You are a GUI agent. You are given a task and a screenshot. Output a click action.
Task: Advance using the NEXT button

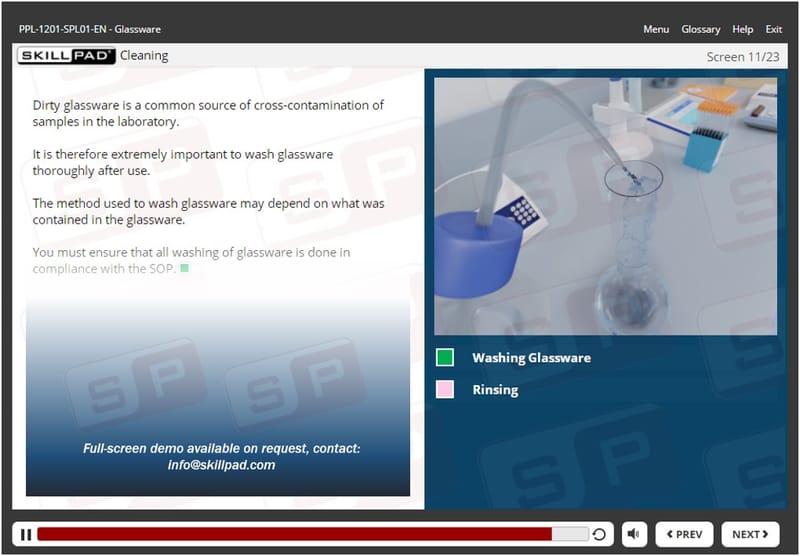click(750, 534)
